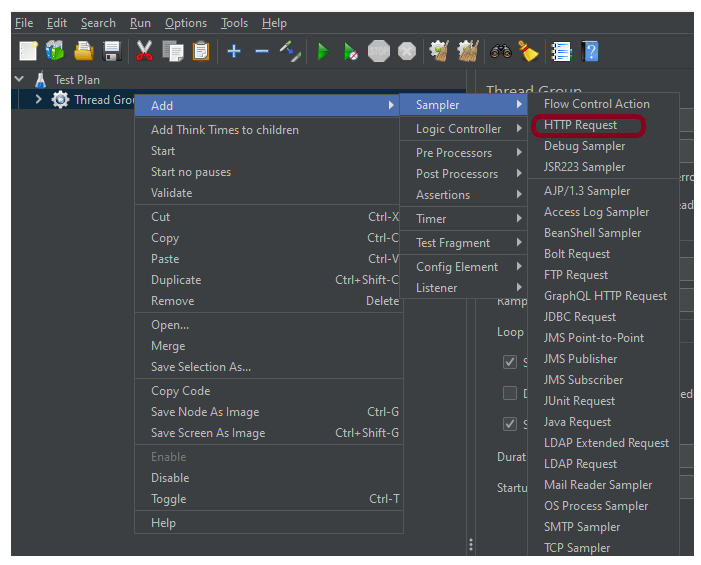Open the Options menu in menu bar

(186, 23)
